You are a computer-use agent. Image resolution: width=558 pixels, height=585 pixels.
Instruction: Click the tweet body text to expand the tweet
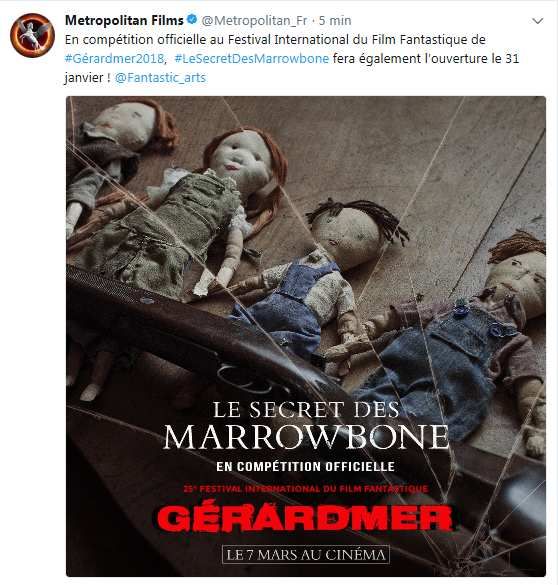(x=292, y=59)
